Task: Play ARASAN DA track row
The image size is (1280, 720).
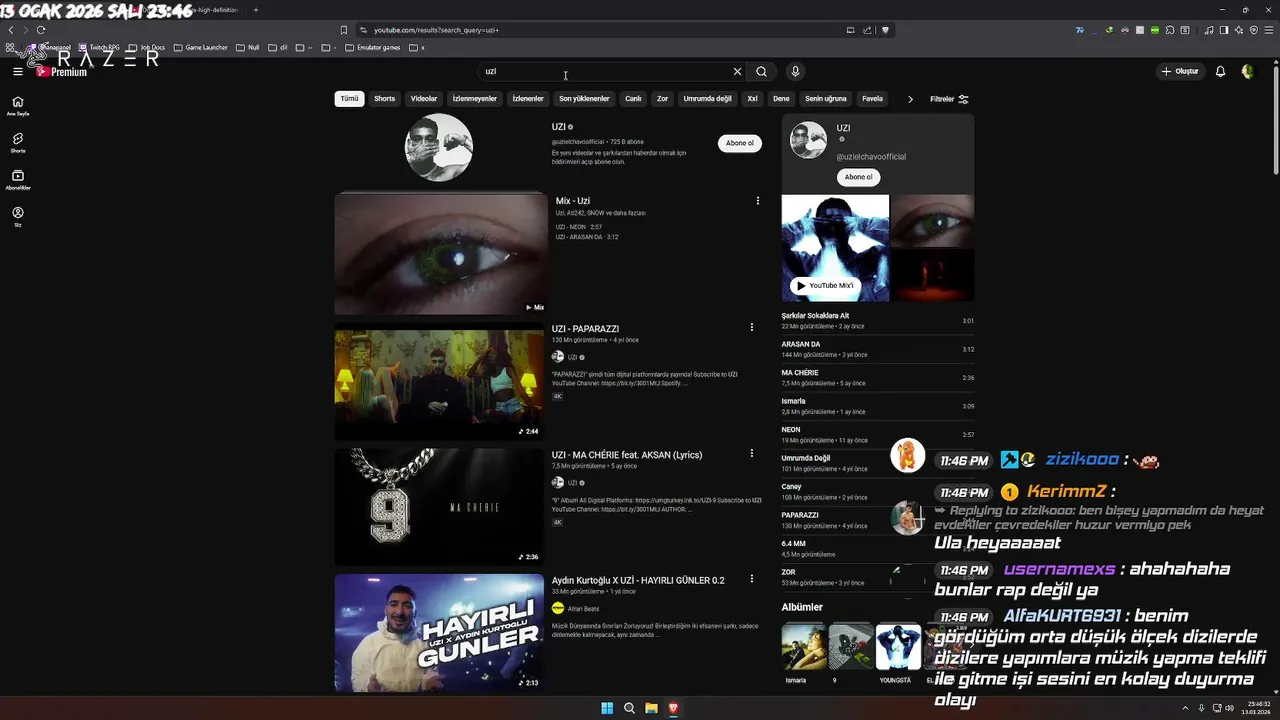Action: point(877,349)
